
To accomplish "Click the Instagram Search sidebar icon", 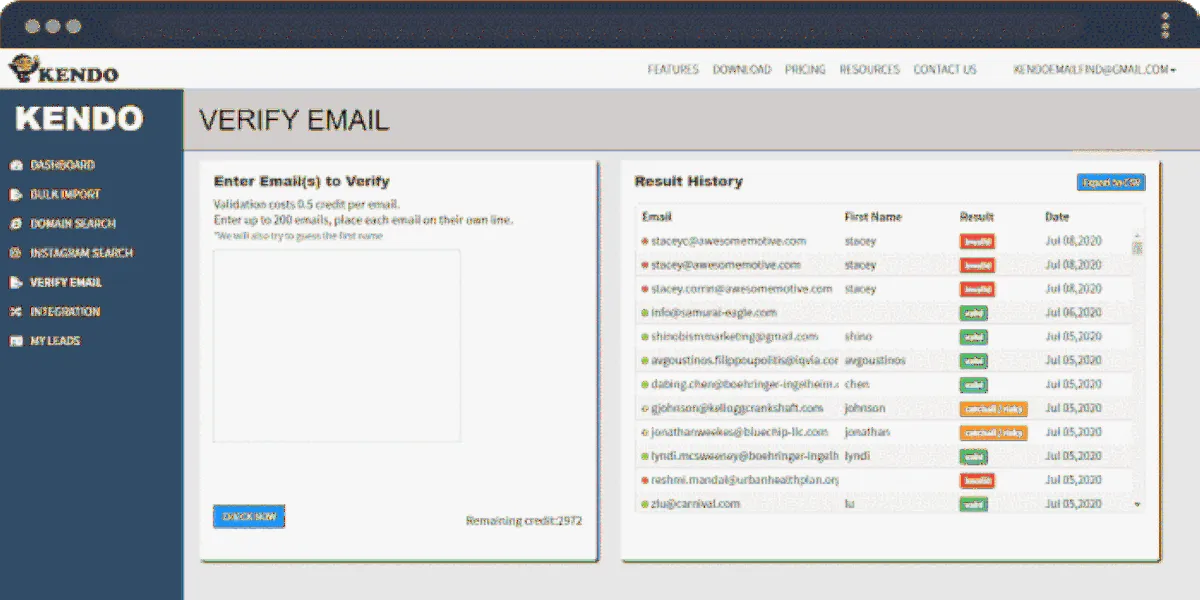I will pos(15,253).
